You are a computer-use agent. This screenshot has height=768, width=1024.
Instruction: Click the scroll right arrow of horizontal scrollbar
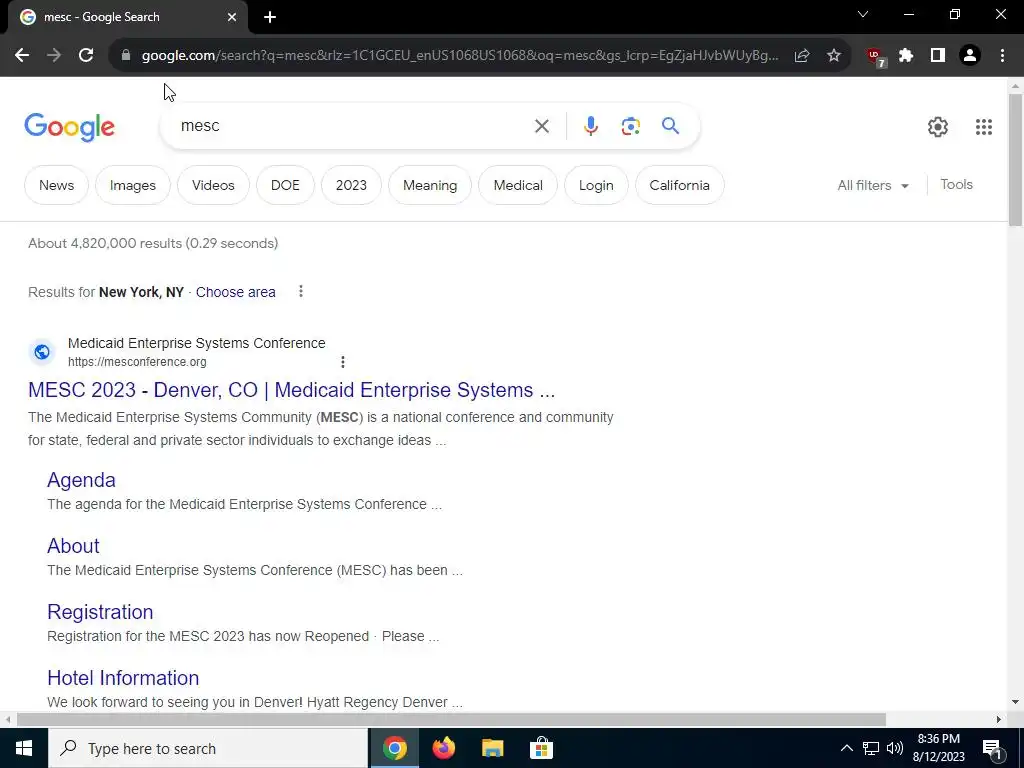999,720
